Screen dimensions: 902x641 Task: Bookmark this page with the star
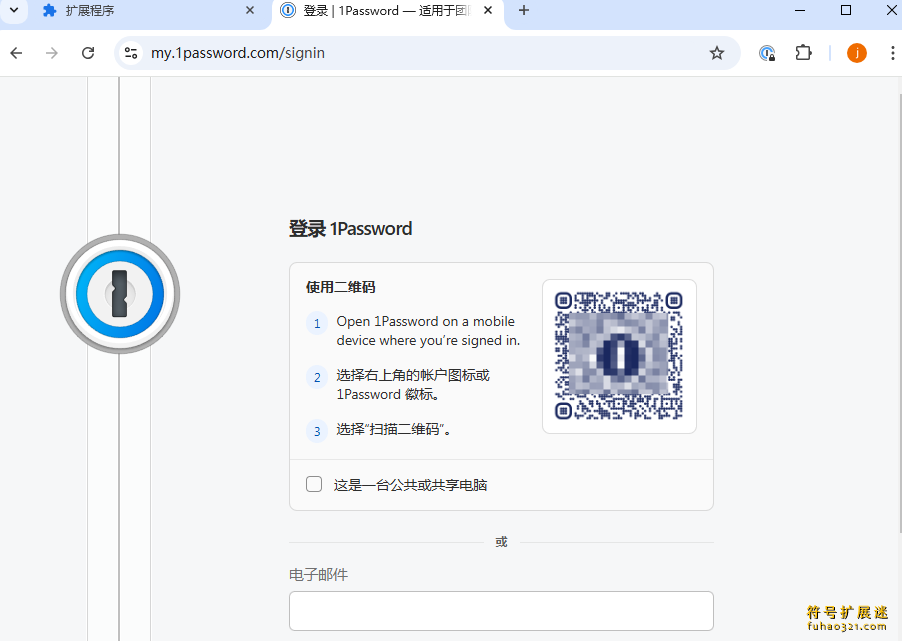(717, 53)
